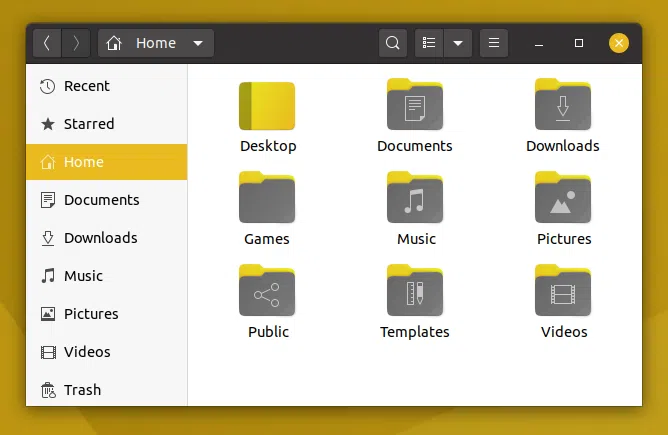Select Starred in the sidebar
The width and height of the screenshot is (668, 435).
tap(88, 124)
